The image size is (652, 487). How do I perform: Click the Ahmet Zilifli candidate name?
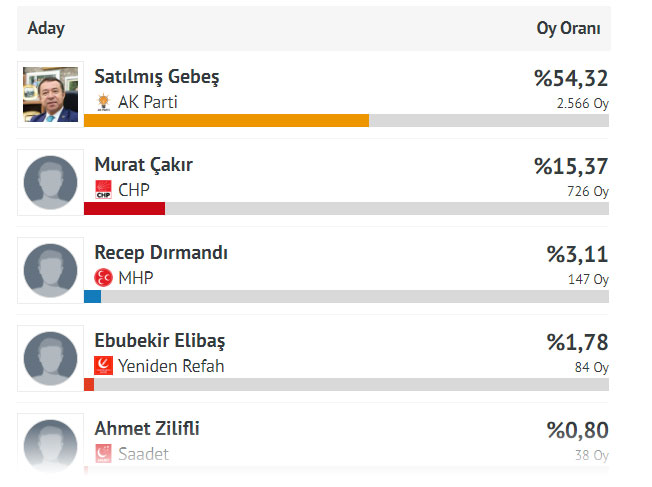[147, 429]
